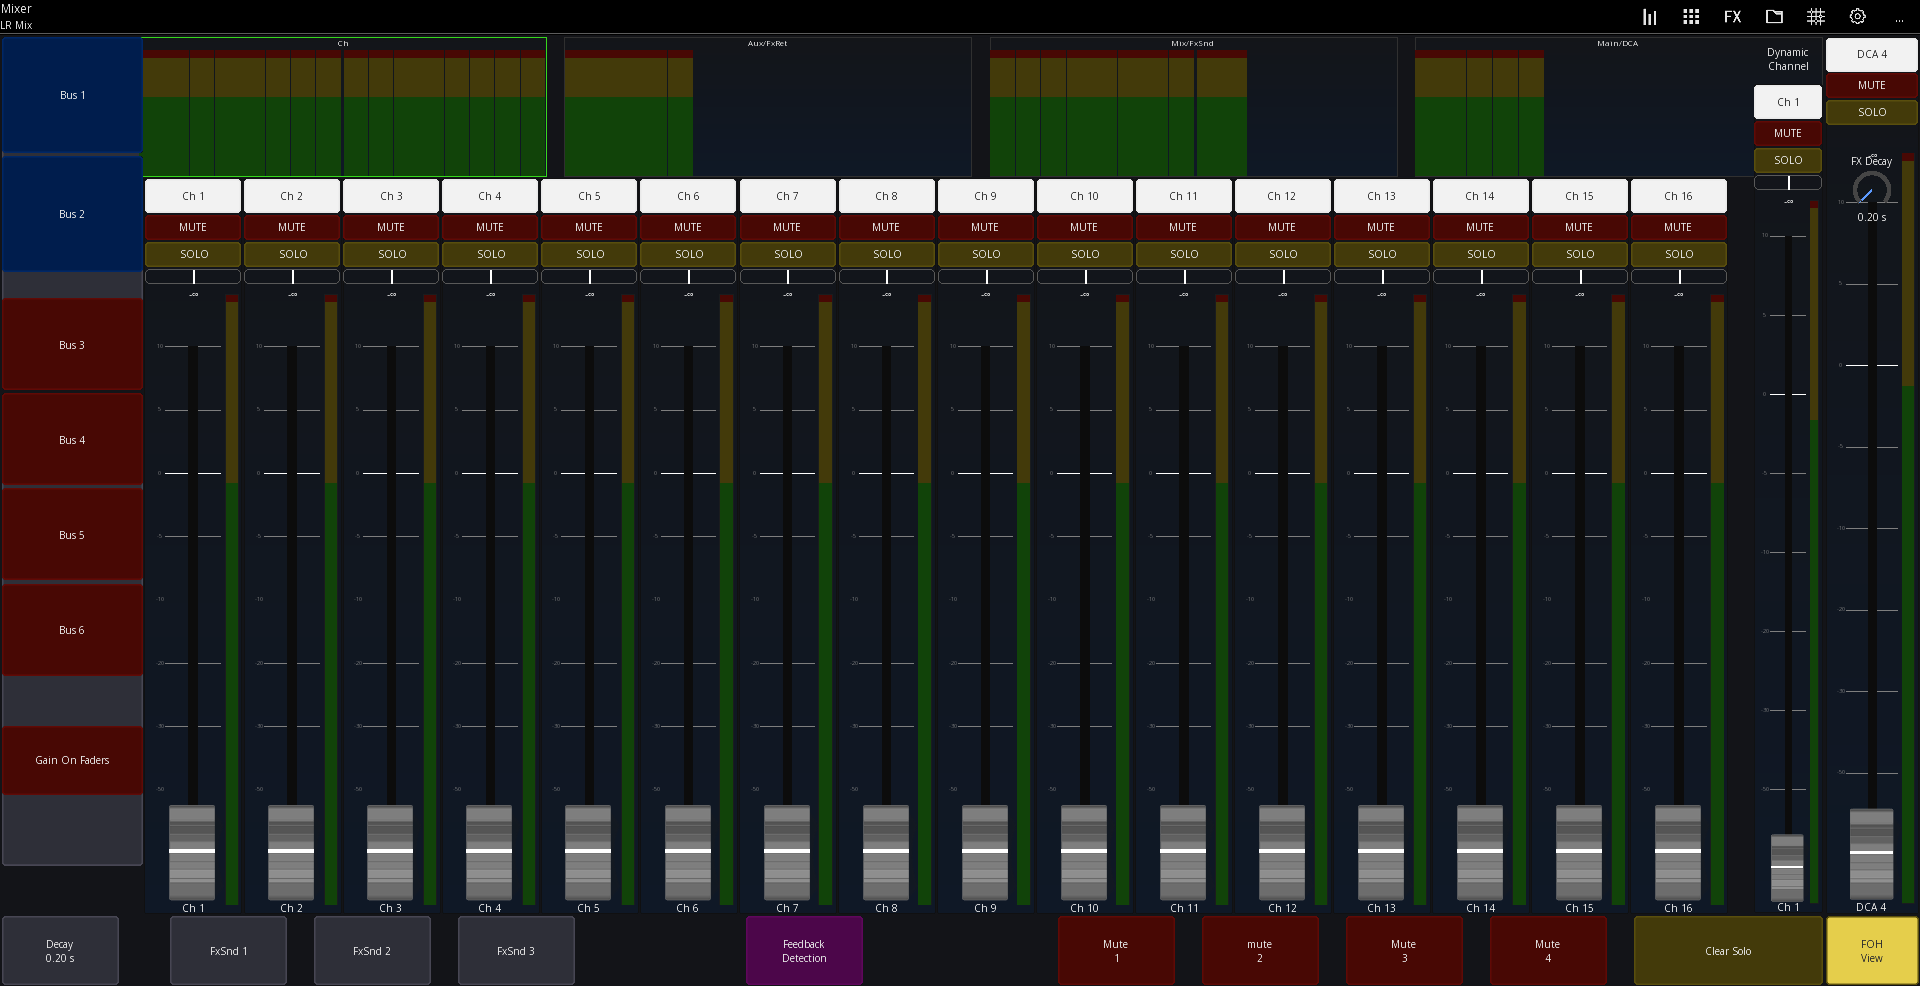The width and height of the screenshot is (1920, 986).
Task: Mute channel Ch 16
Action: 1678,227
